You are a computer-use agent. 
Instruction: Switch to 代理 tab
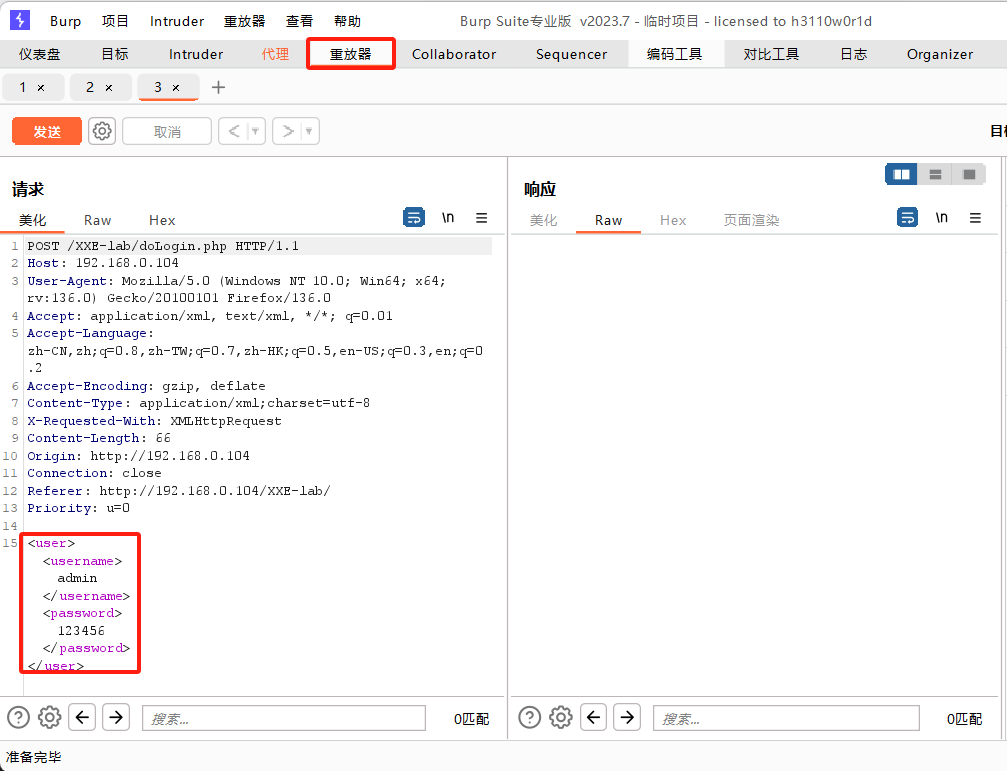click(276, 54)
